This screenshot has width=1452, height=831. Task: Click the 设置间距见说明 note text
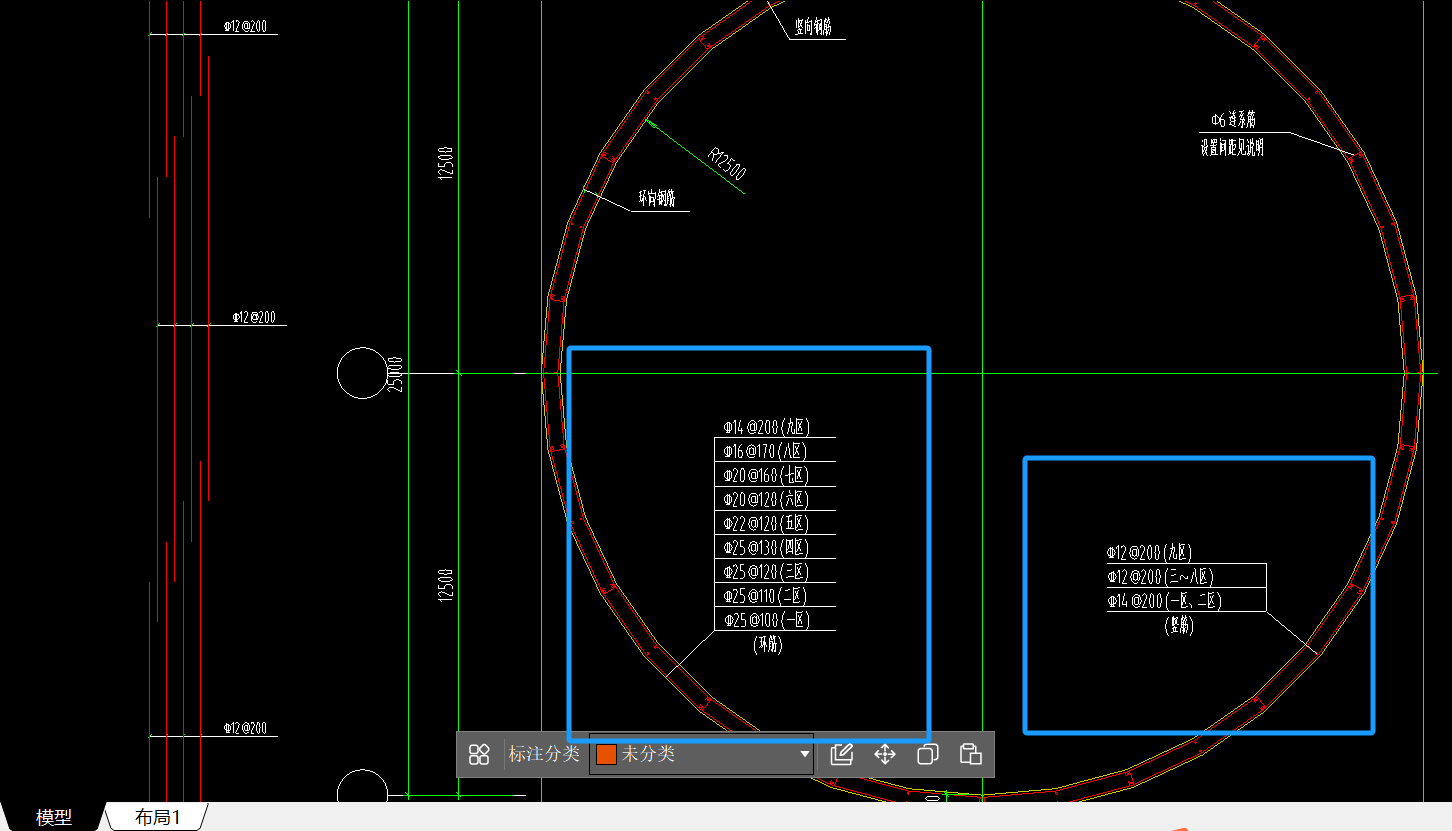point(1232,148)
